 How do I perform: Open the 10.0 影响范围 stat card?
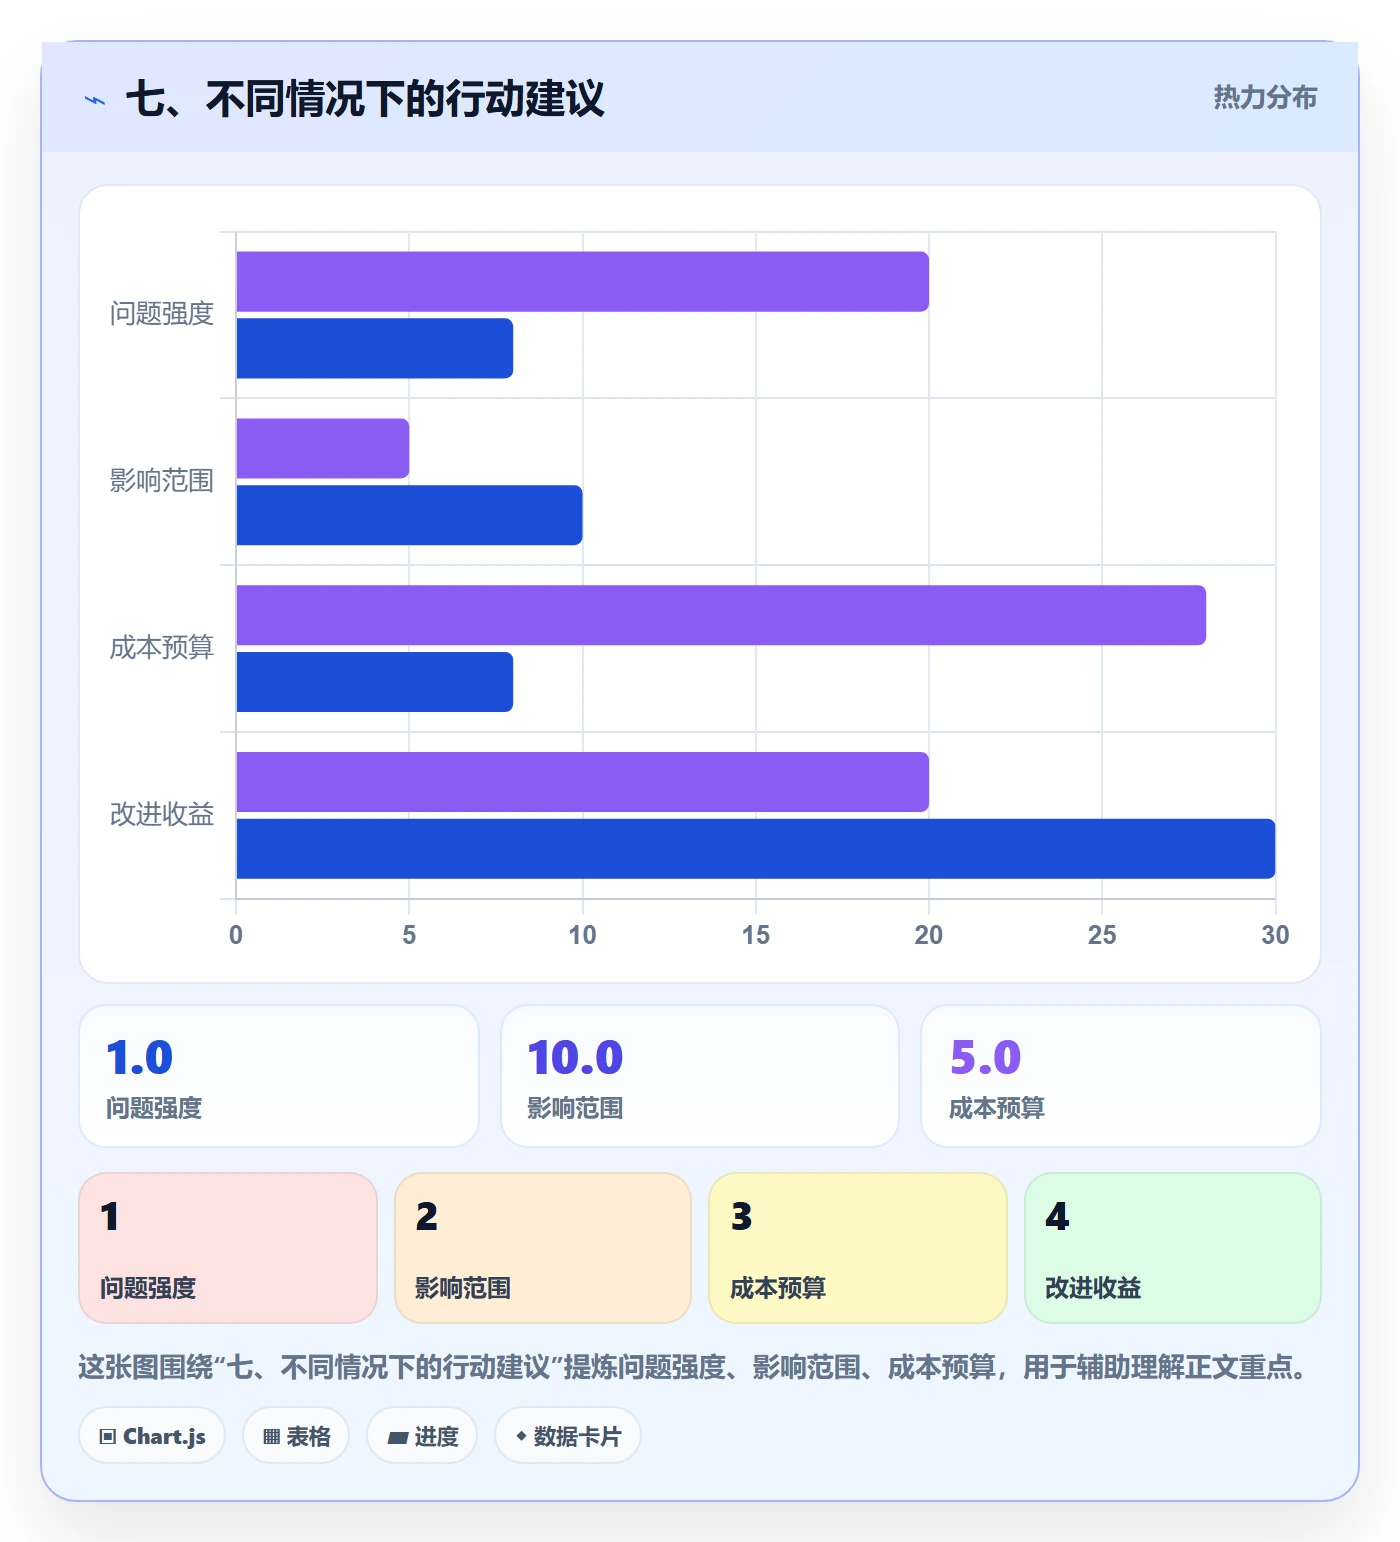700,1076
